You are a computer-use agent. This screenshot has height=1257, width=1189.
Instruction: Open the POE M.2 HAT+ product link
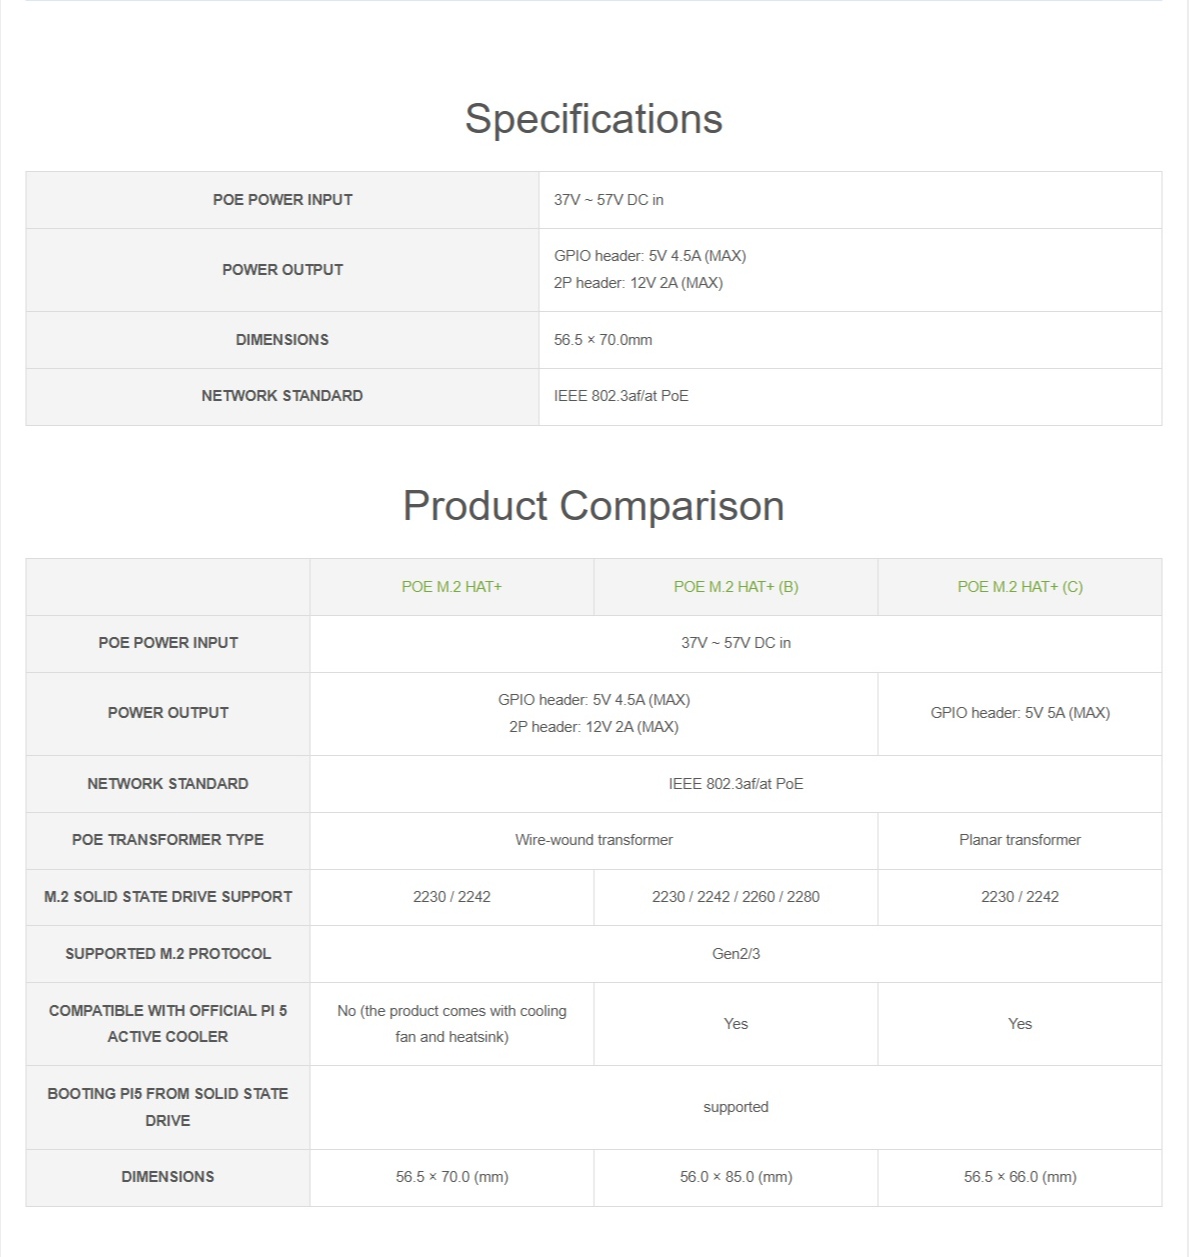451,587
